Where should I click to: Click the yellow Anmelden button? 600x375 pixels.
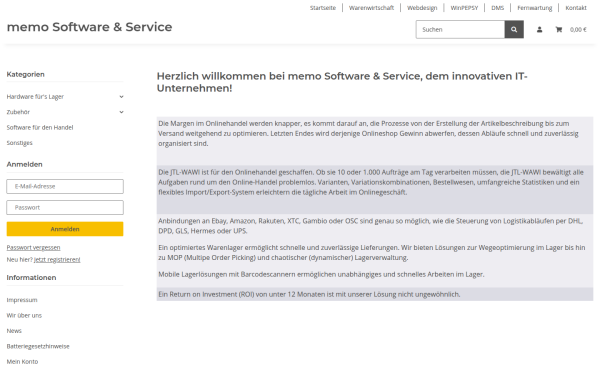[x=65, y=229]
